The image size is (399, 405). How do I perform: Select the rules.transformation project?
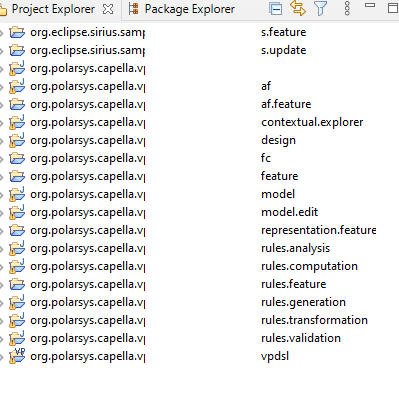coord(199,320)
